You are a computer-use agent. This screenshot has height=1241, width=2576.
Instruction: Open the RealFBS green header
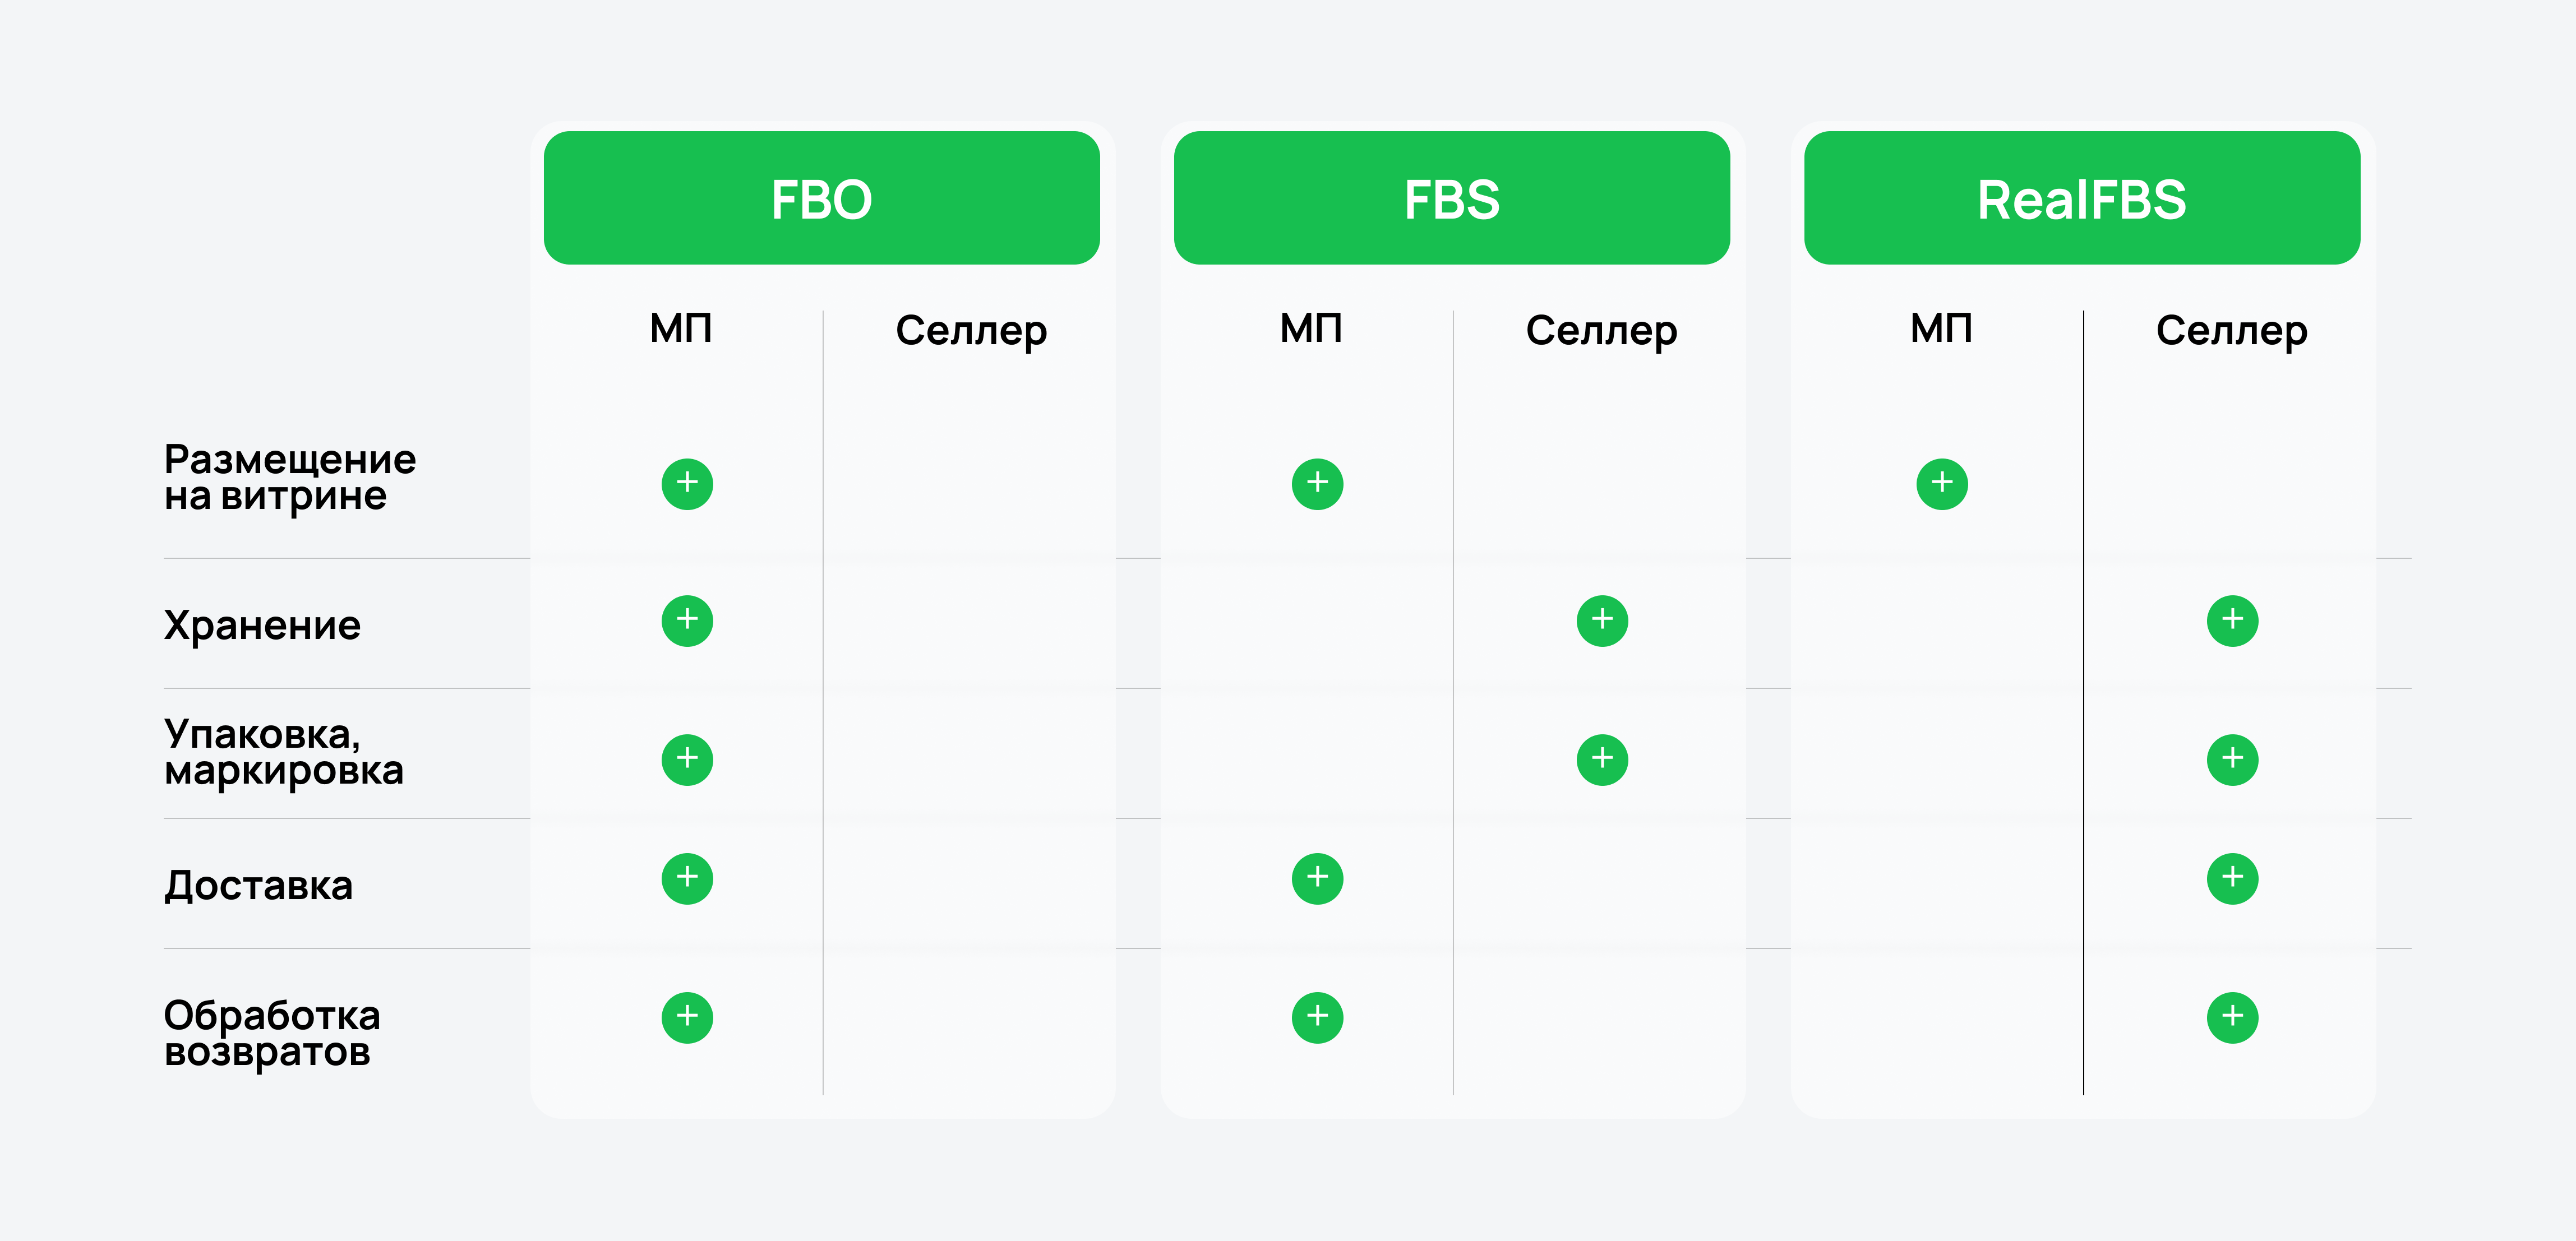click(2082, 198)
